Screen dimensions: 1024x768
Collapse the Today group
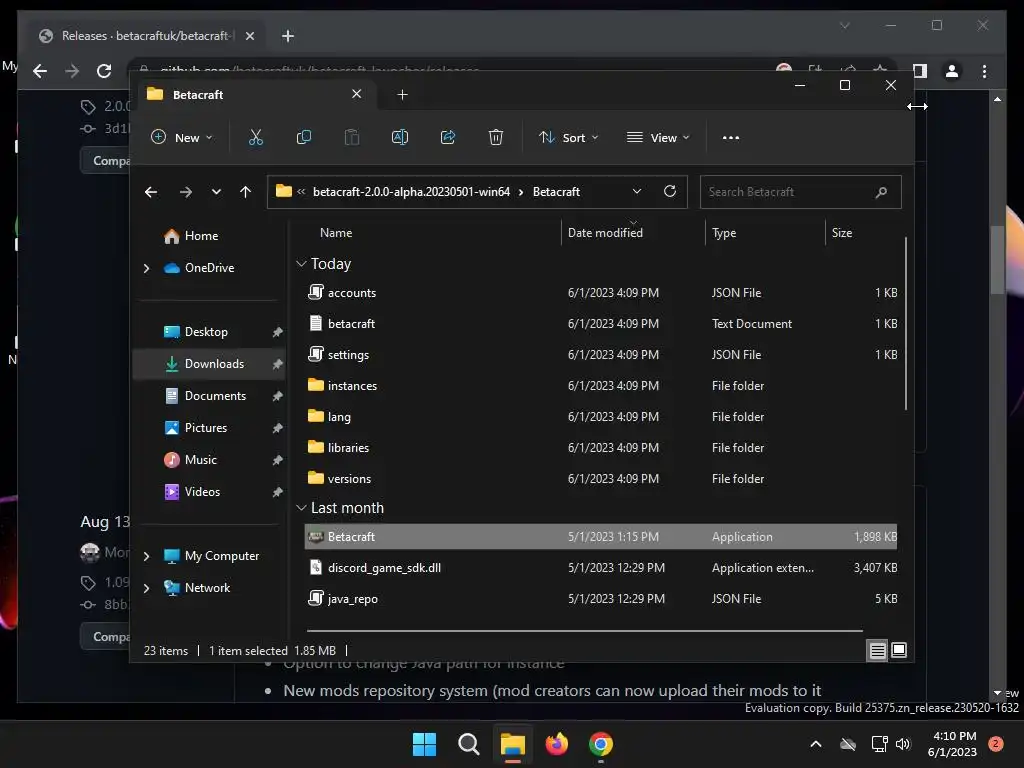(301, 264)
